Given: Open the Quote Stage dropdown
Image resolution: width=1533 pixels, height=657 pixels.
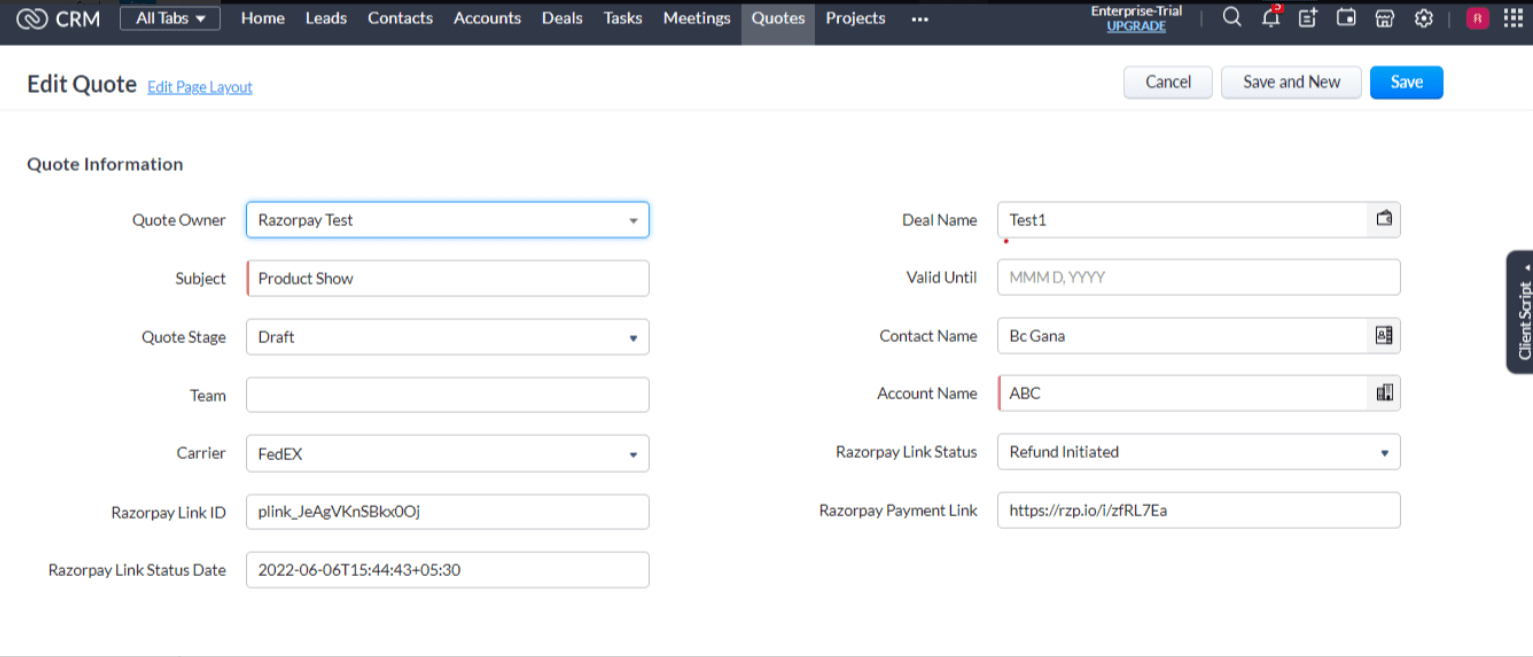Looking at the screenshot, I should tap(447, 337).
